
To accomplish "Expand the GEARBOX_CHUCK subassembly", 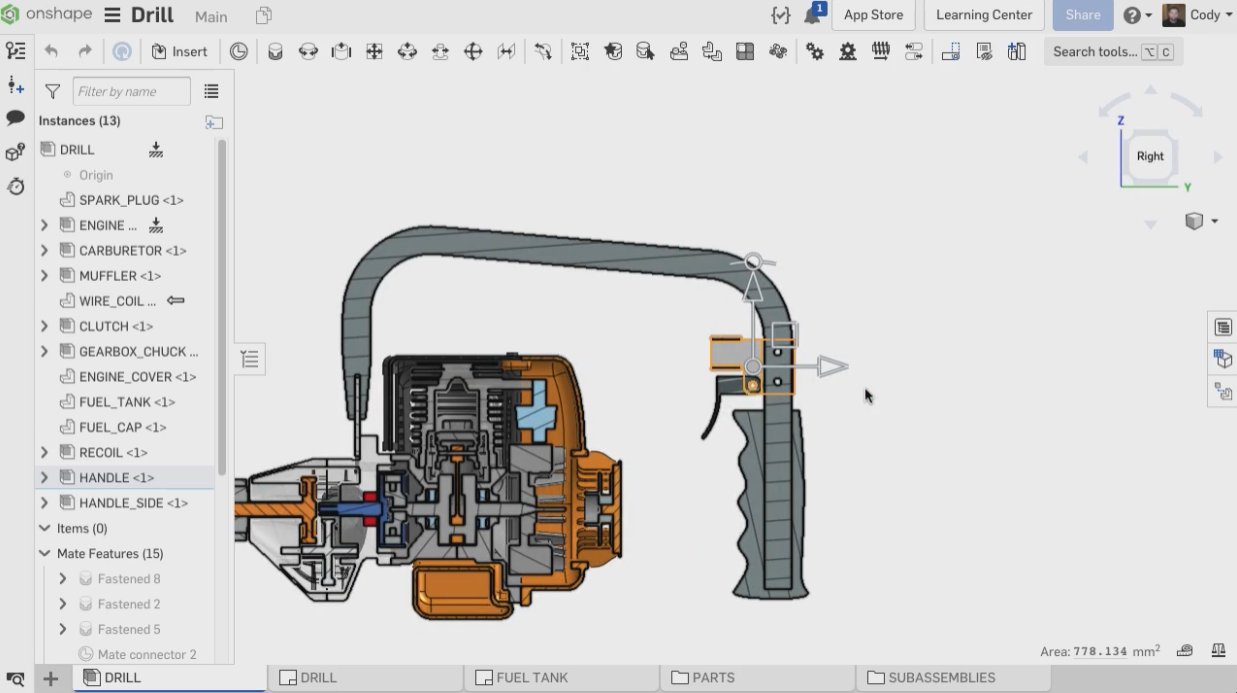I will point(44,351).
